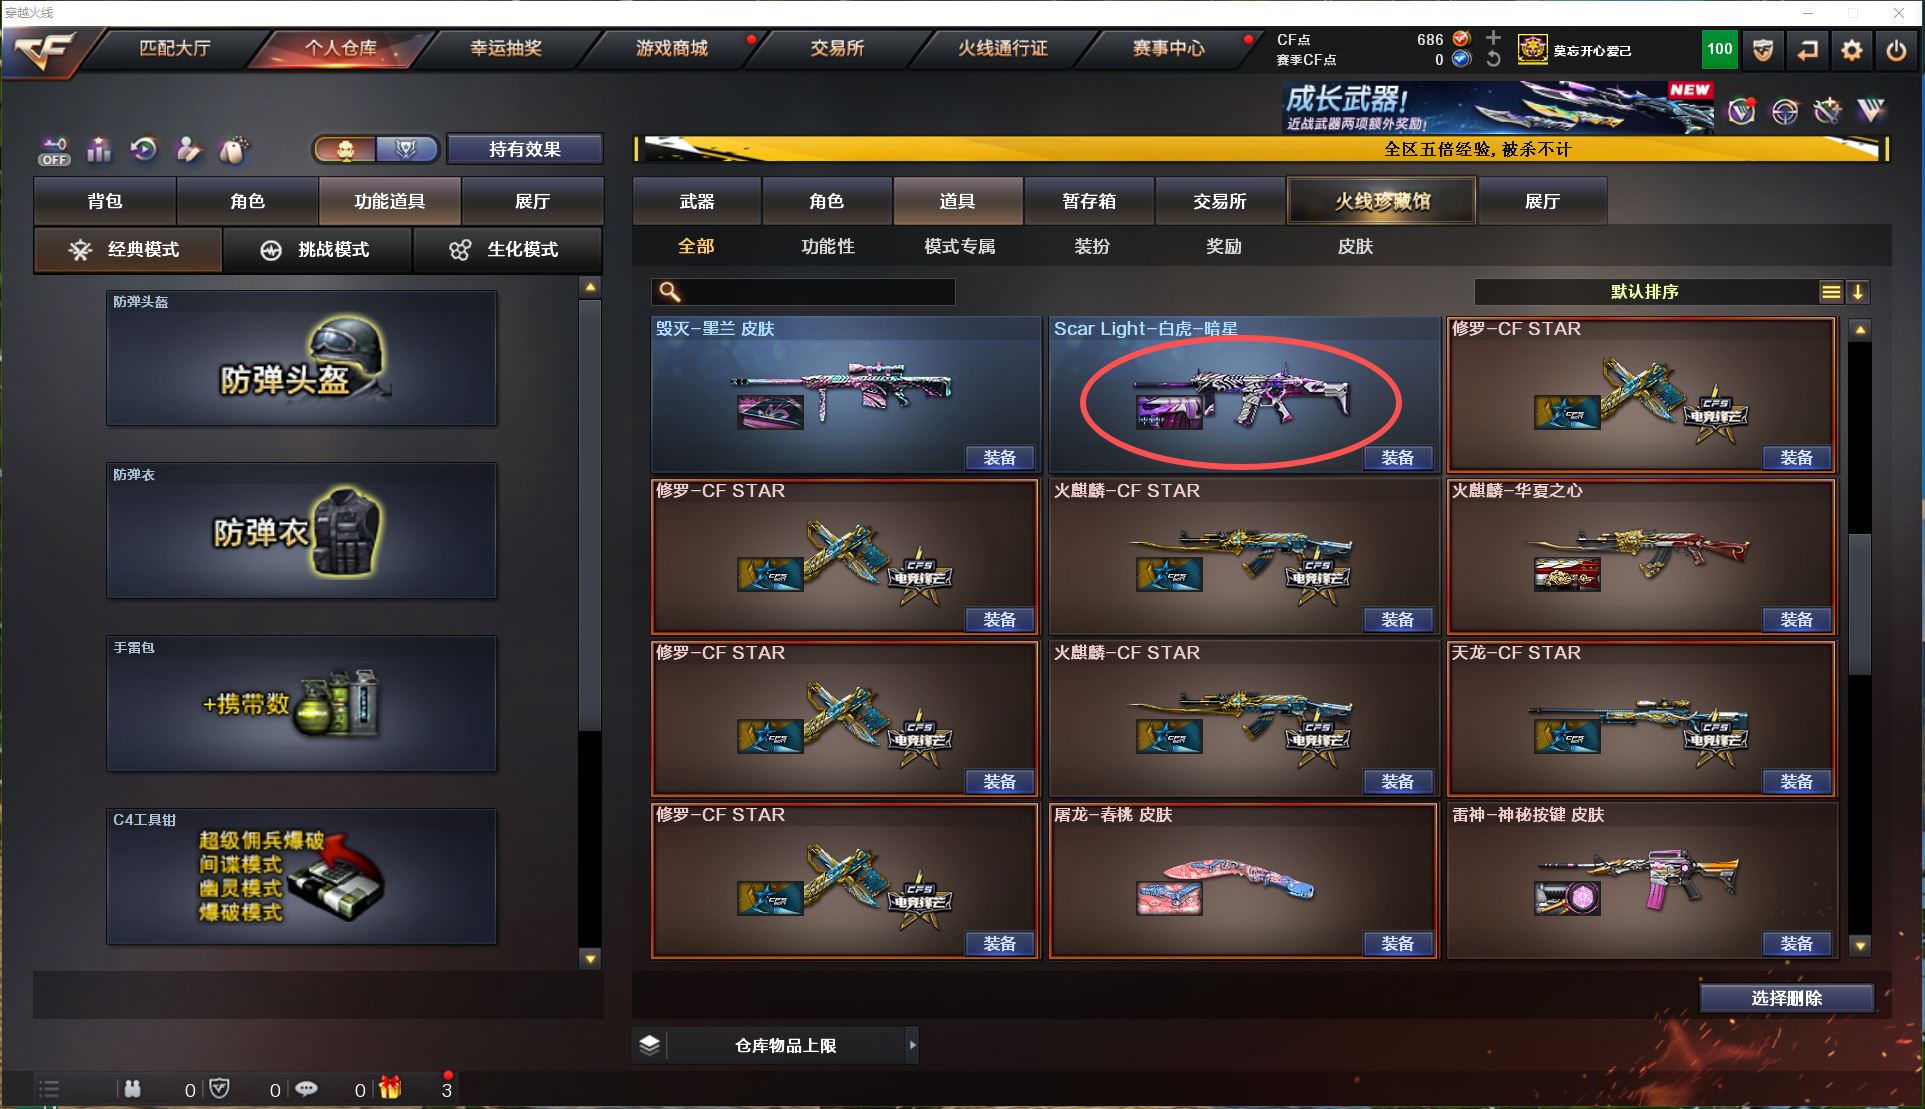The image size is (1925, 1109).
Task: Click the power exit icon
Action: [x=1896, y=50]
